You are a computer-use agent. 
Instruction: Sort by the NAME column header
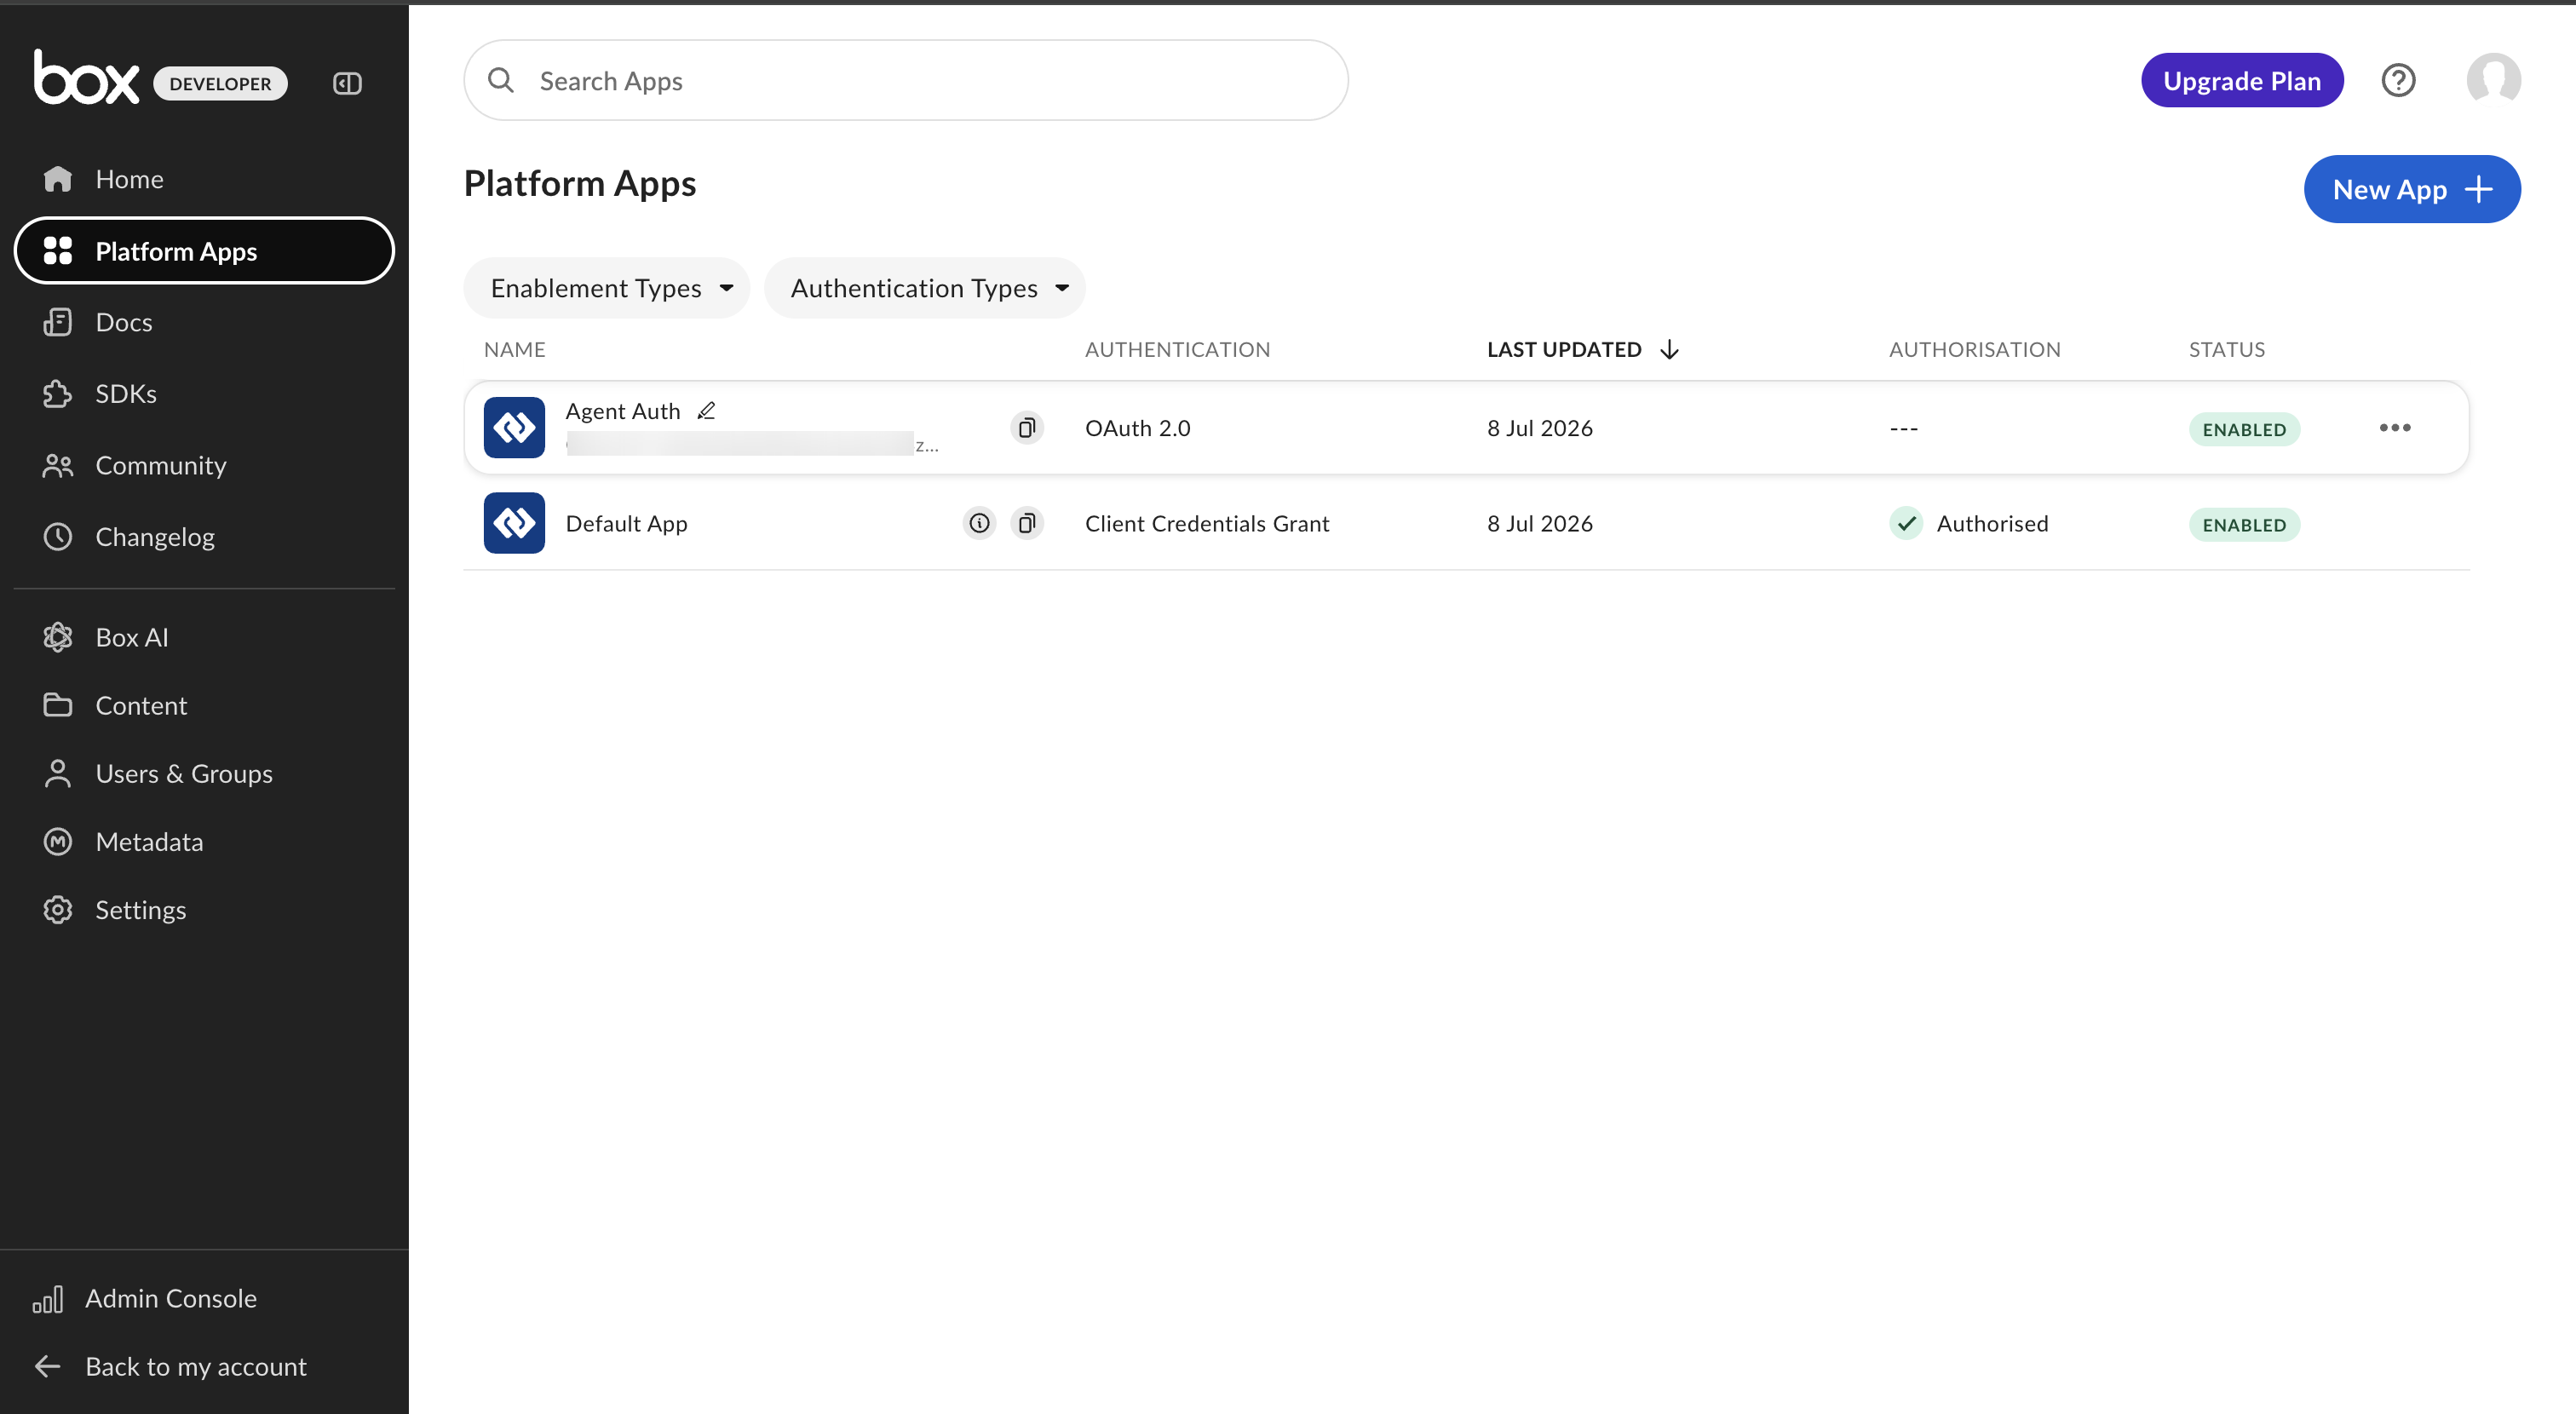[x=515, y=349]
